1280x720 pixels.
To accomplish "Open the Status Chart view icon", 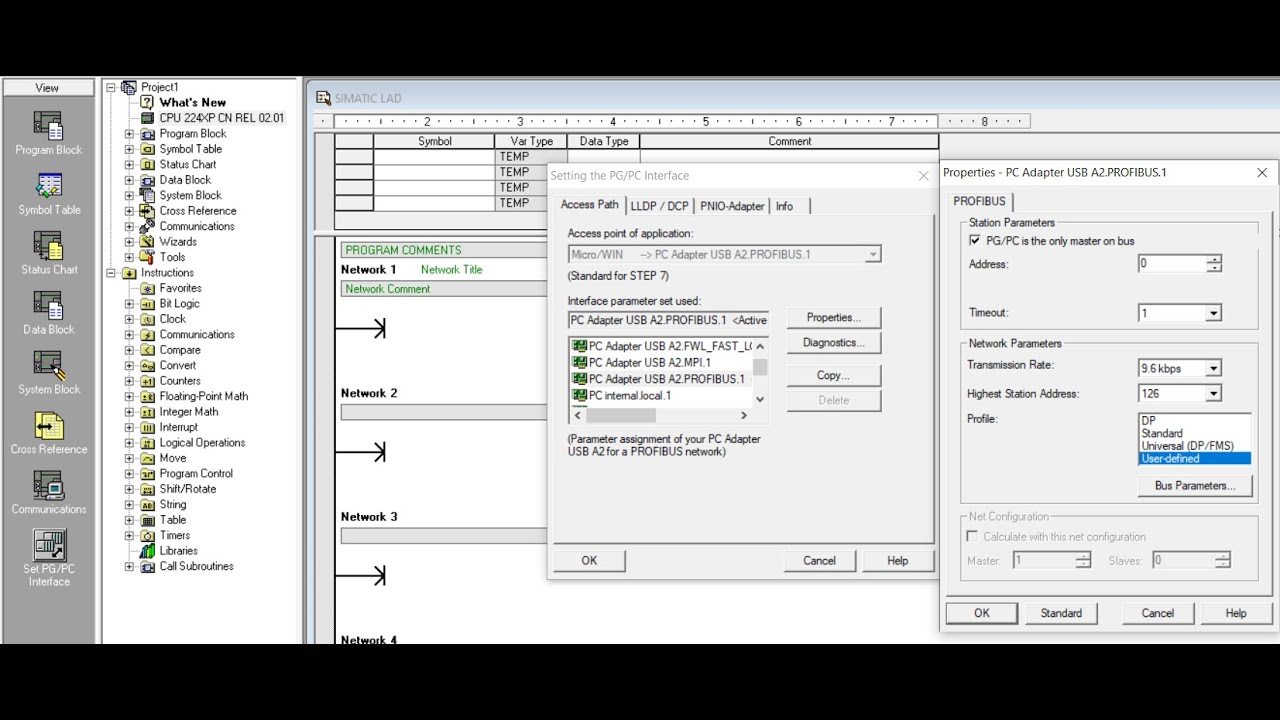I will tap(48, 246).
